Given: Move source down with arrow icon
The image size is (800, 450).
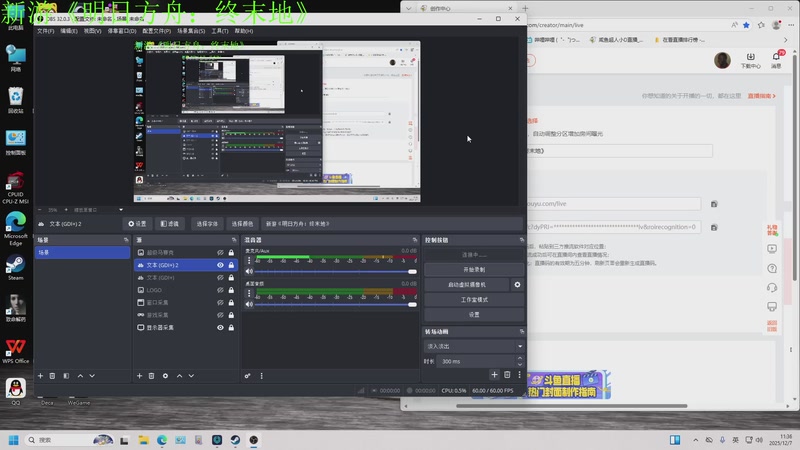Looking at the screenshot, I should (191, 376).
